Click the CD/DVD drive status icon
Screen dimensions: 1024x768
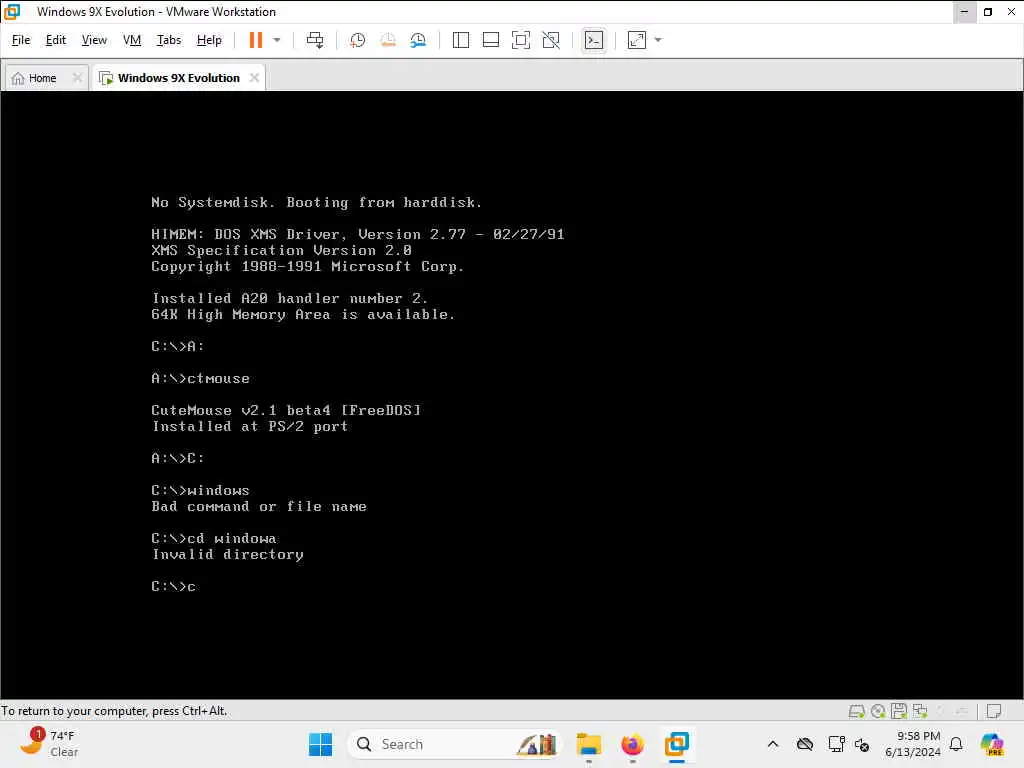click(878, 711)
